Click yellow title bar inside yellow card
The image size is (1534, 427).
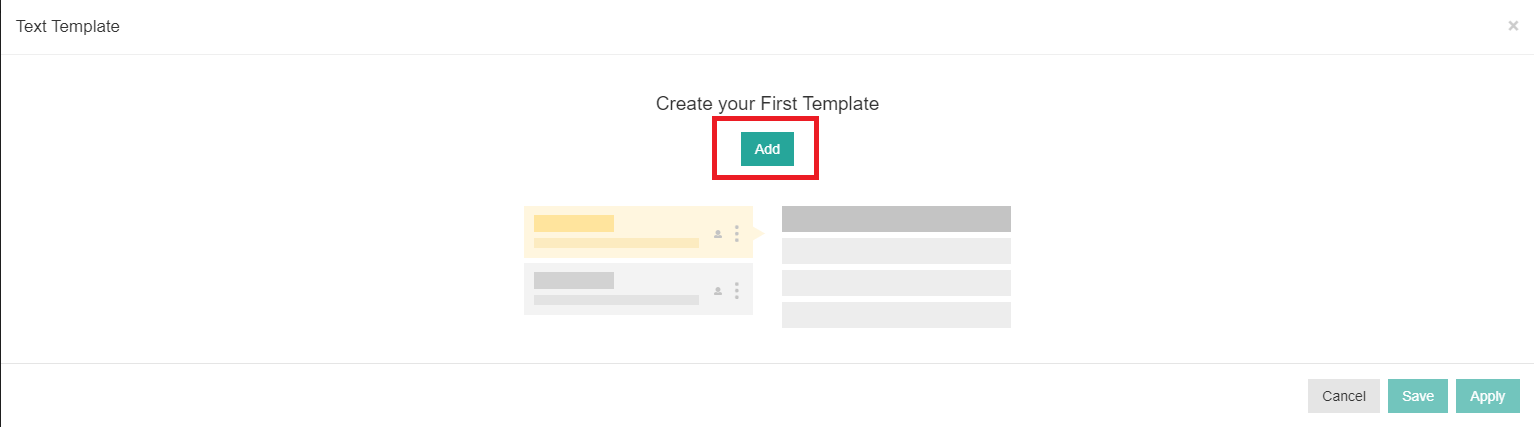click(574, 223)
